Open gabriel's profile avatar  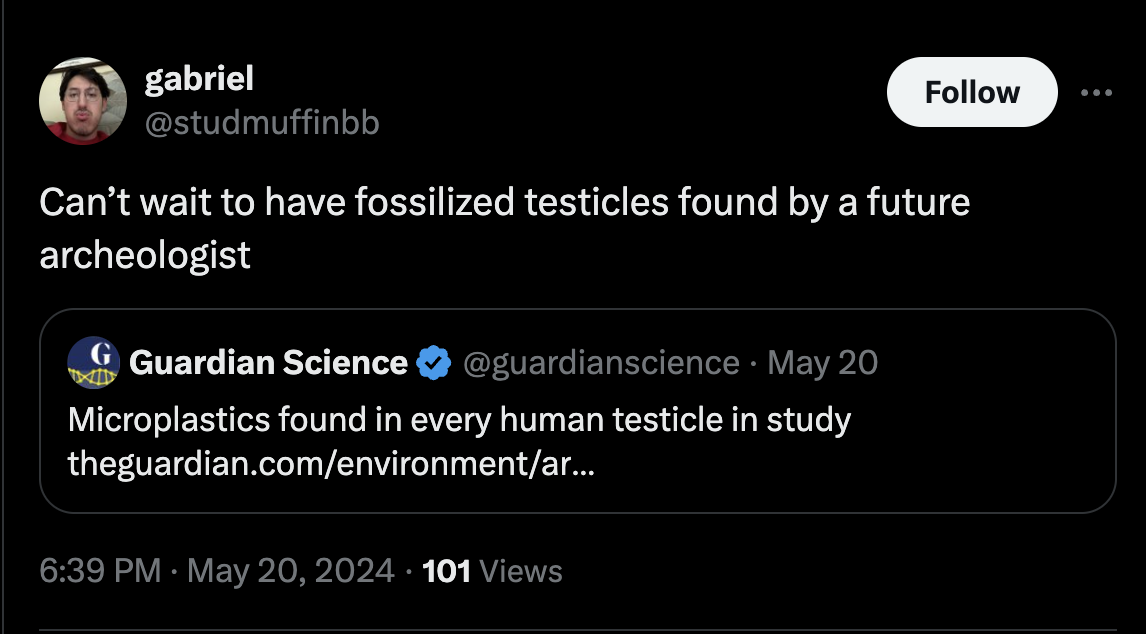[83, 100]
